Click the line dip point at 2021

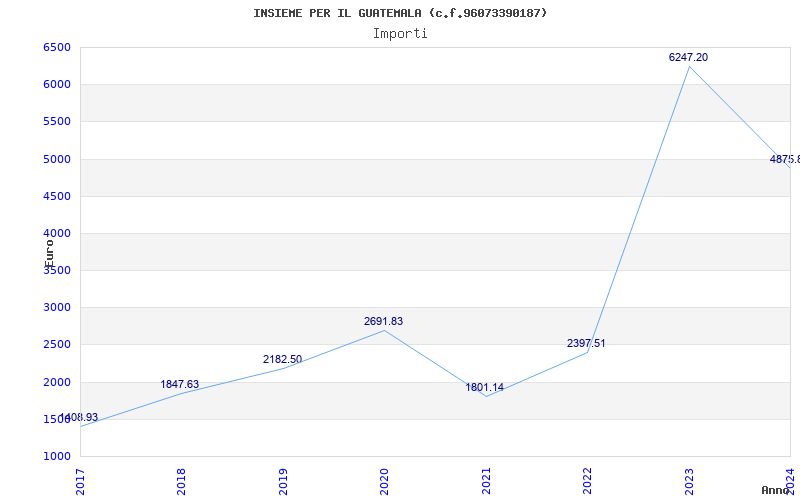(x=486, y=396)
